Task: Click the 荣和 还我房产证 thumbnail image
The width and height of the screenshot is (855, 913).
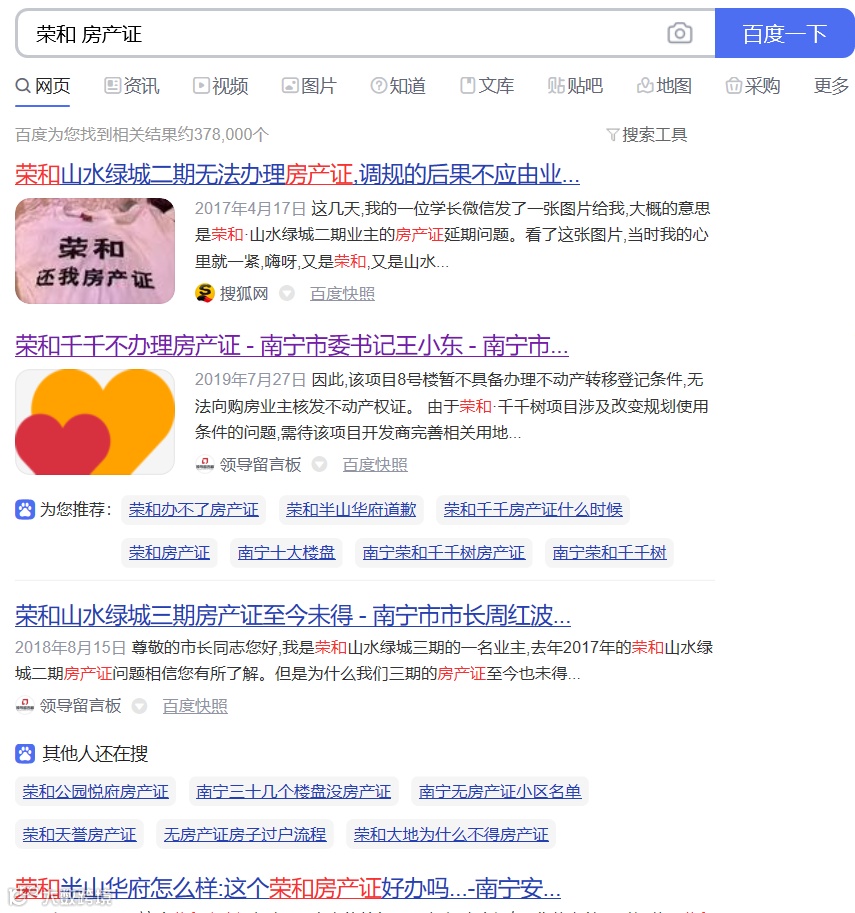Action: 95,251
